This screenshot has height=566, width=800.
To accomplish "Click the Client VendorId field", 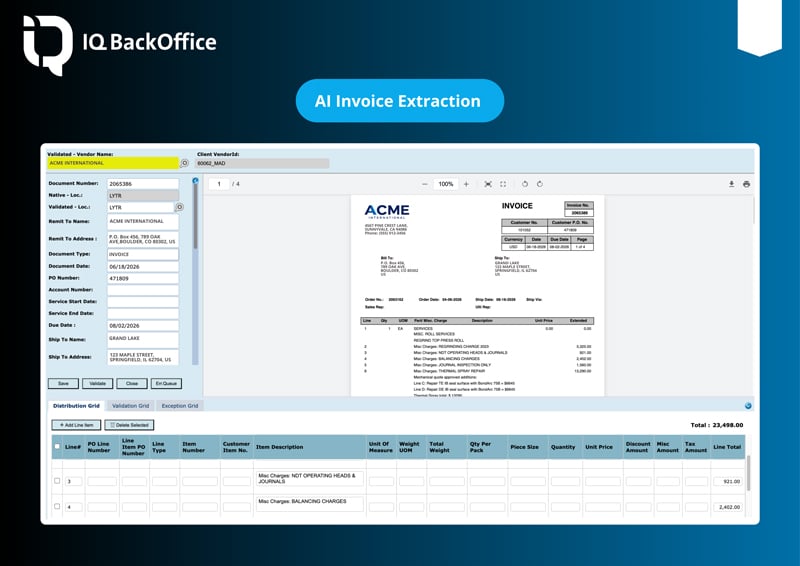I will (263, 163).
